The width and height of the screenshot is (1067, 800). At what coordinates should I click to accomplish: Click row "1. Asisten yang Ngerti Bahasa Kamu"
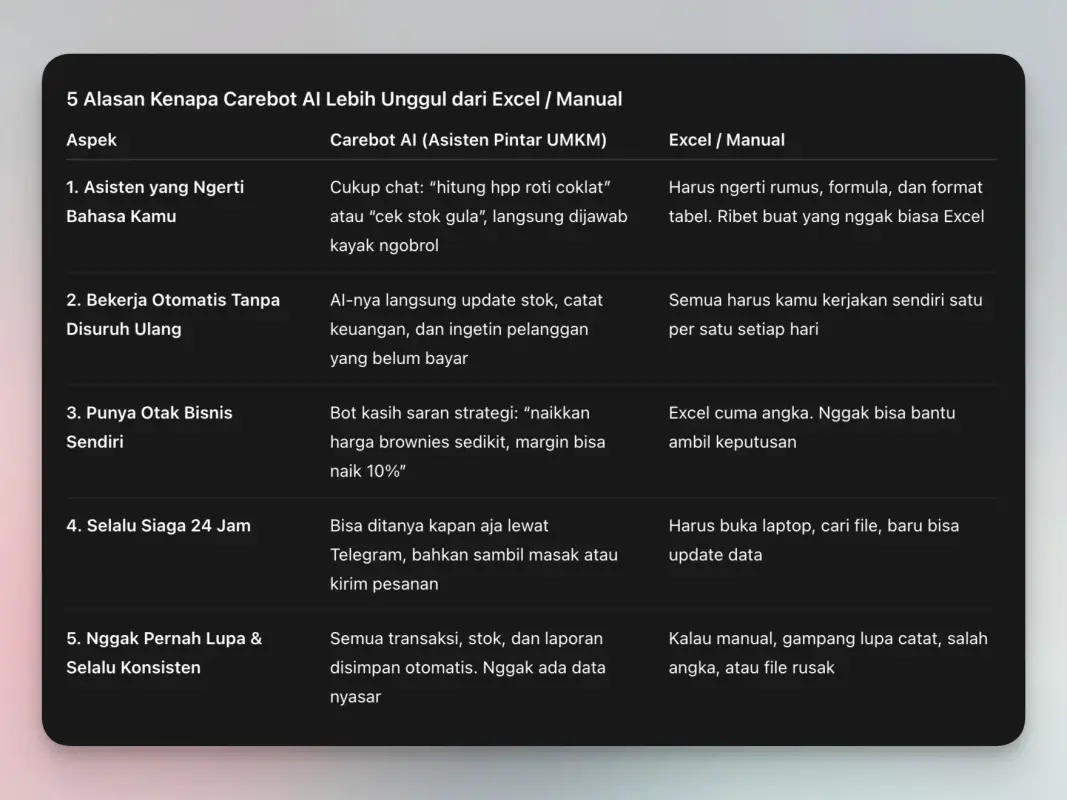pos(155,201)
